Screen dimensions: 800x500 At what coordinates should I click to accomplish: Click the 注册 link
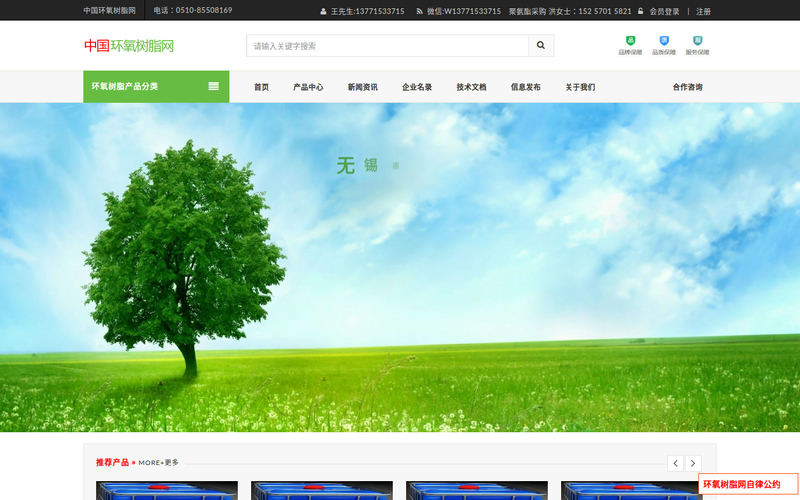pyautogui.click(x=703, y=11)
